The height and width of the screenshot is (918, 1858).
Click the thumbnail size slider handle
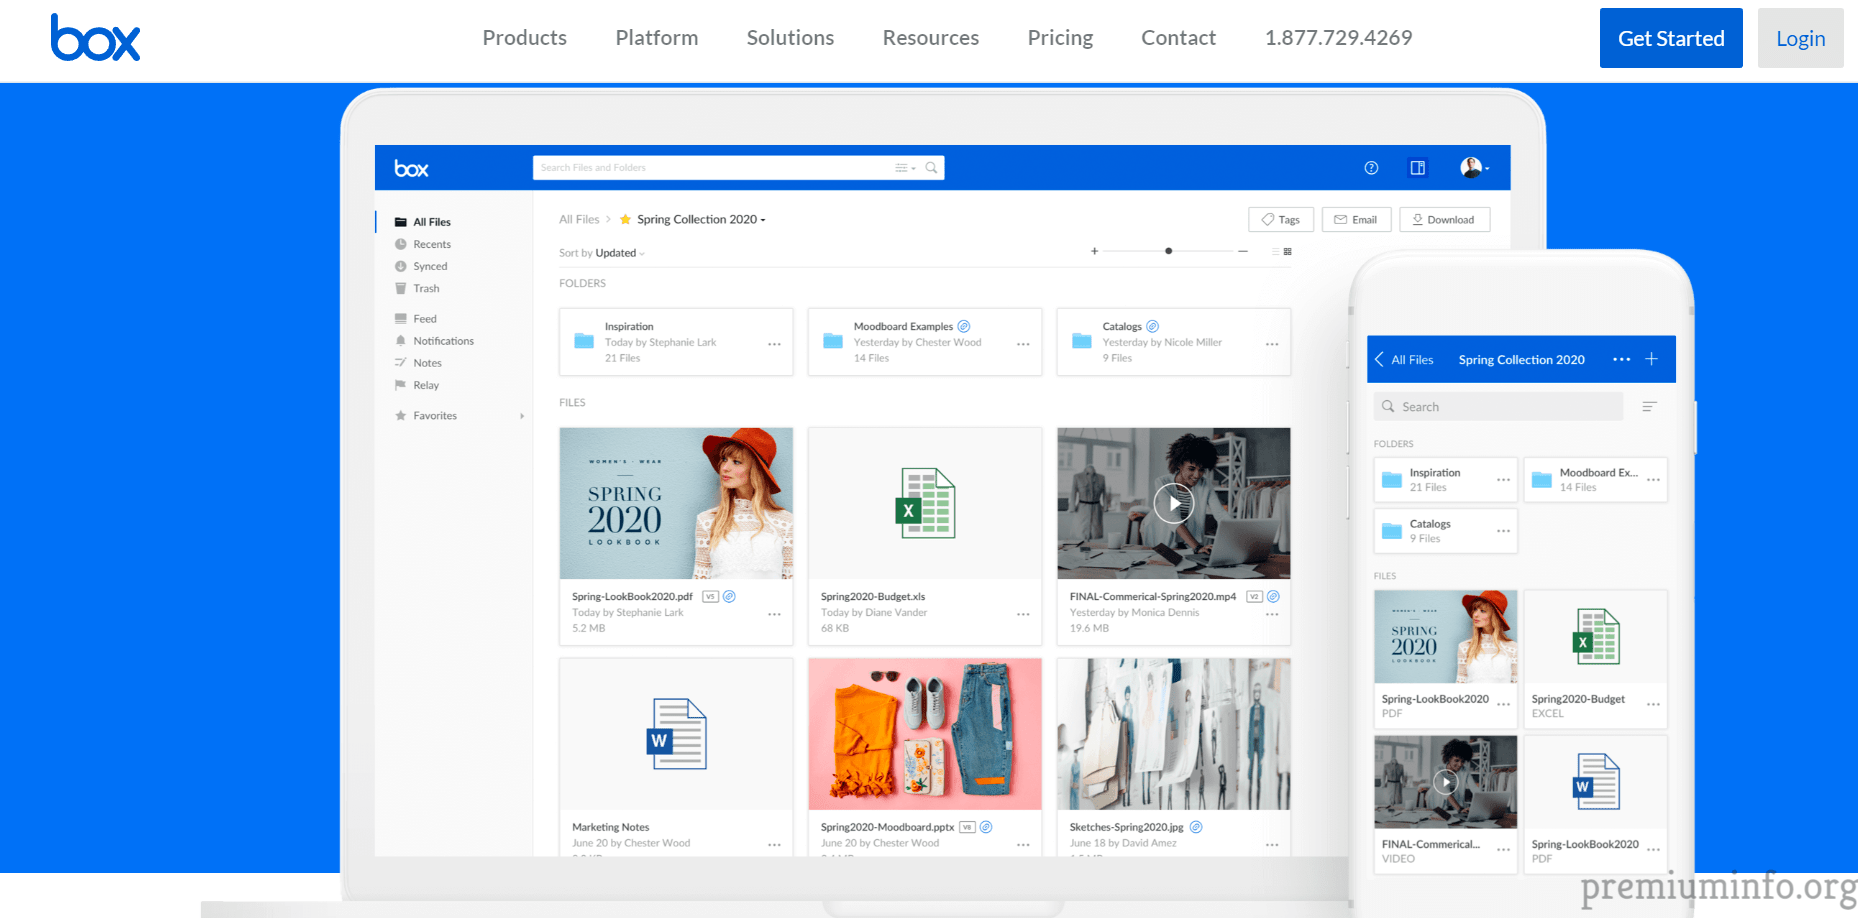1168,251
